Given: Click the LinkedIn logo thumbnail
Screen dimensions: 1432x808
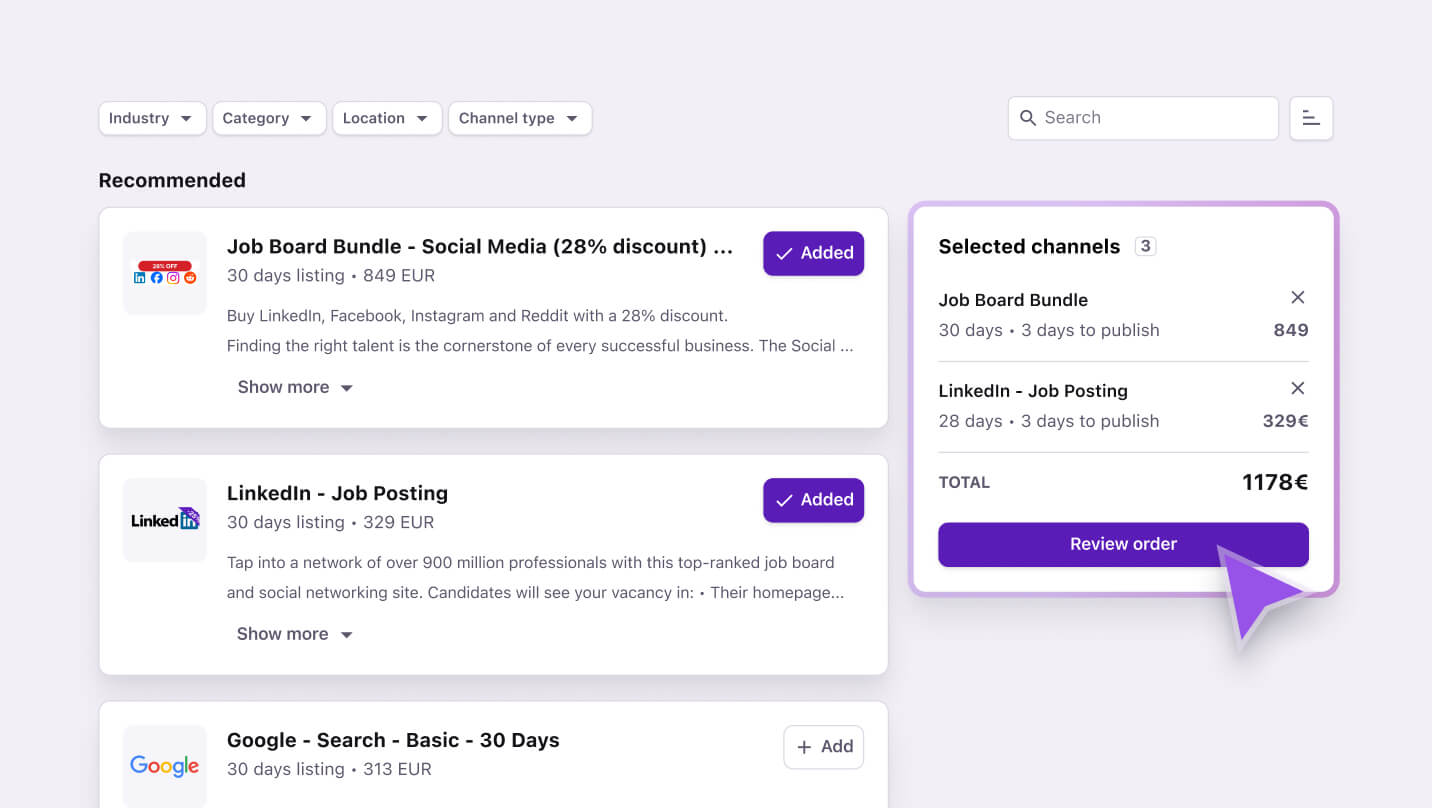Looking at the screenshot, I should coord(165,520).
